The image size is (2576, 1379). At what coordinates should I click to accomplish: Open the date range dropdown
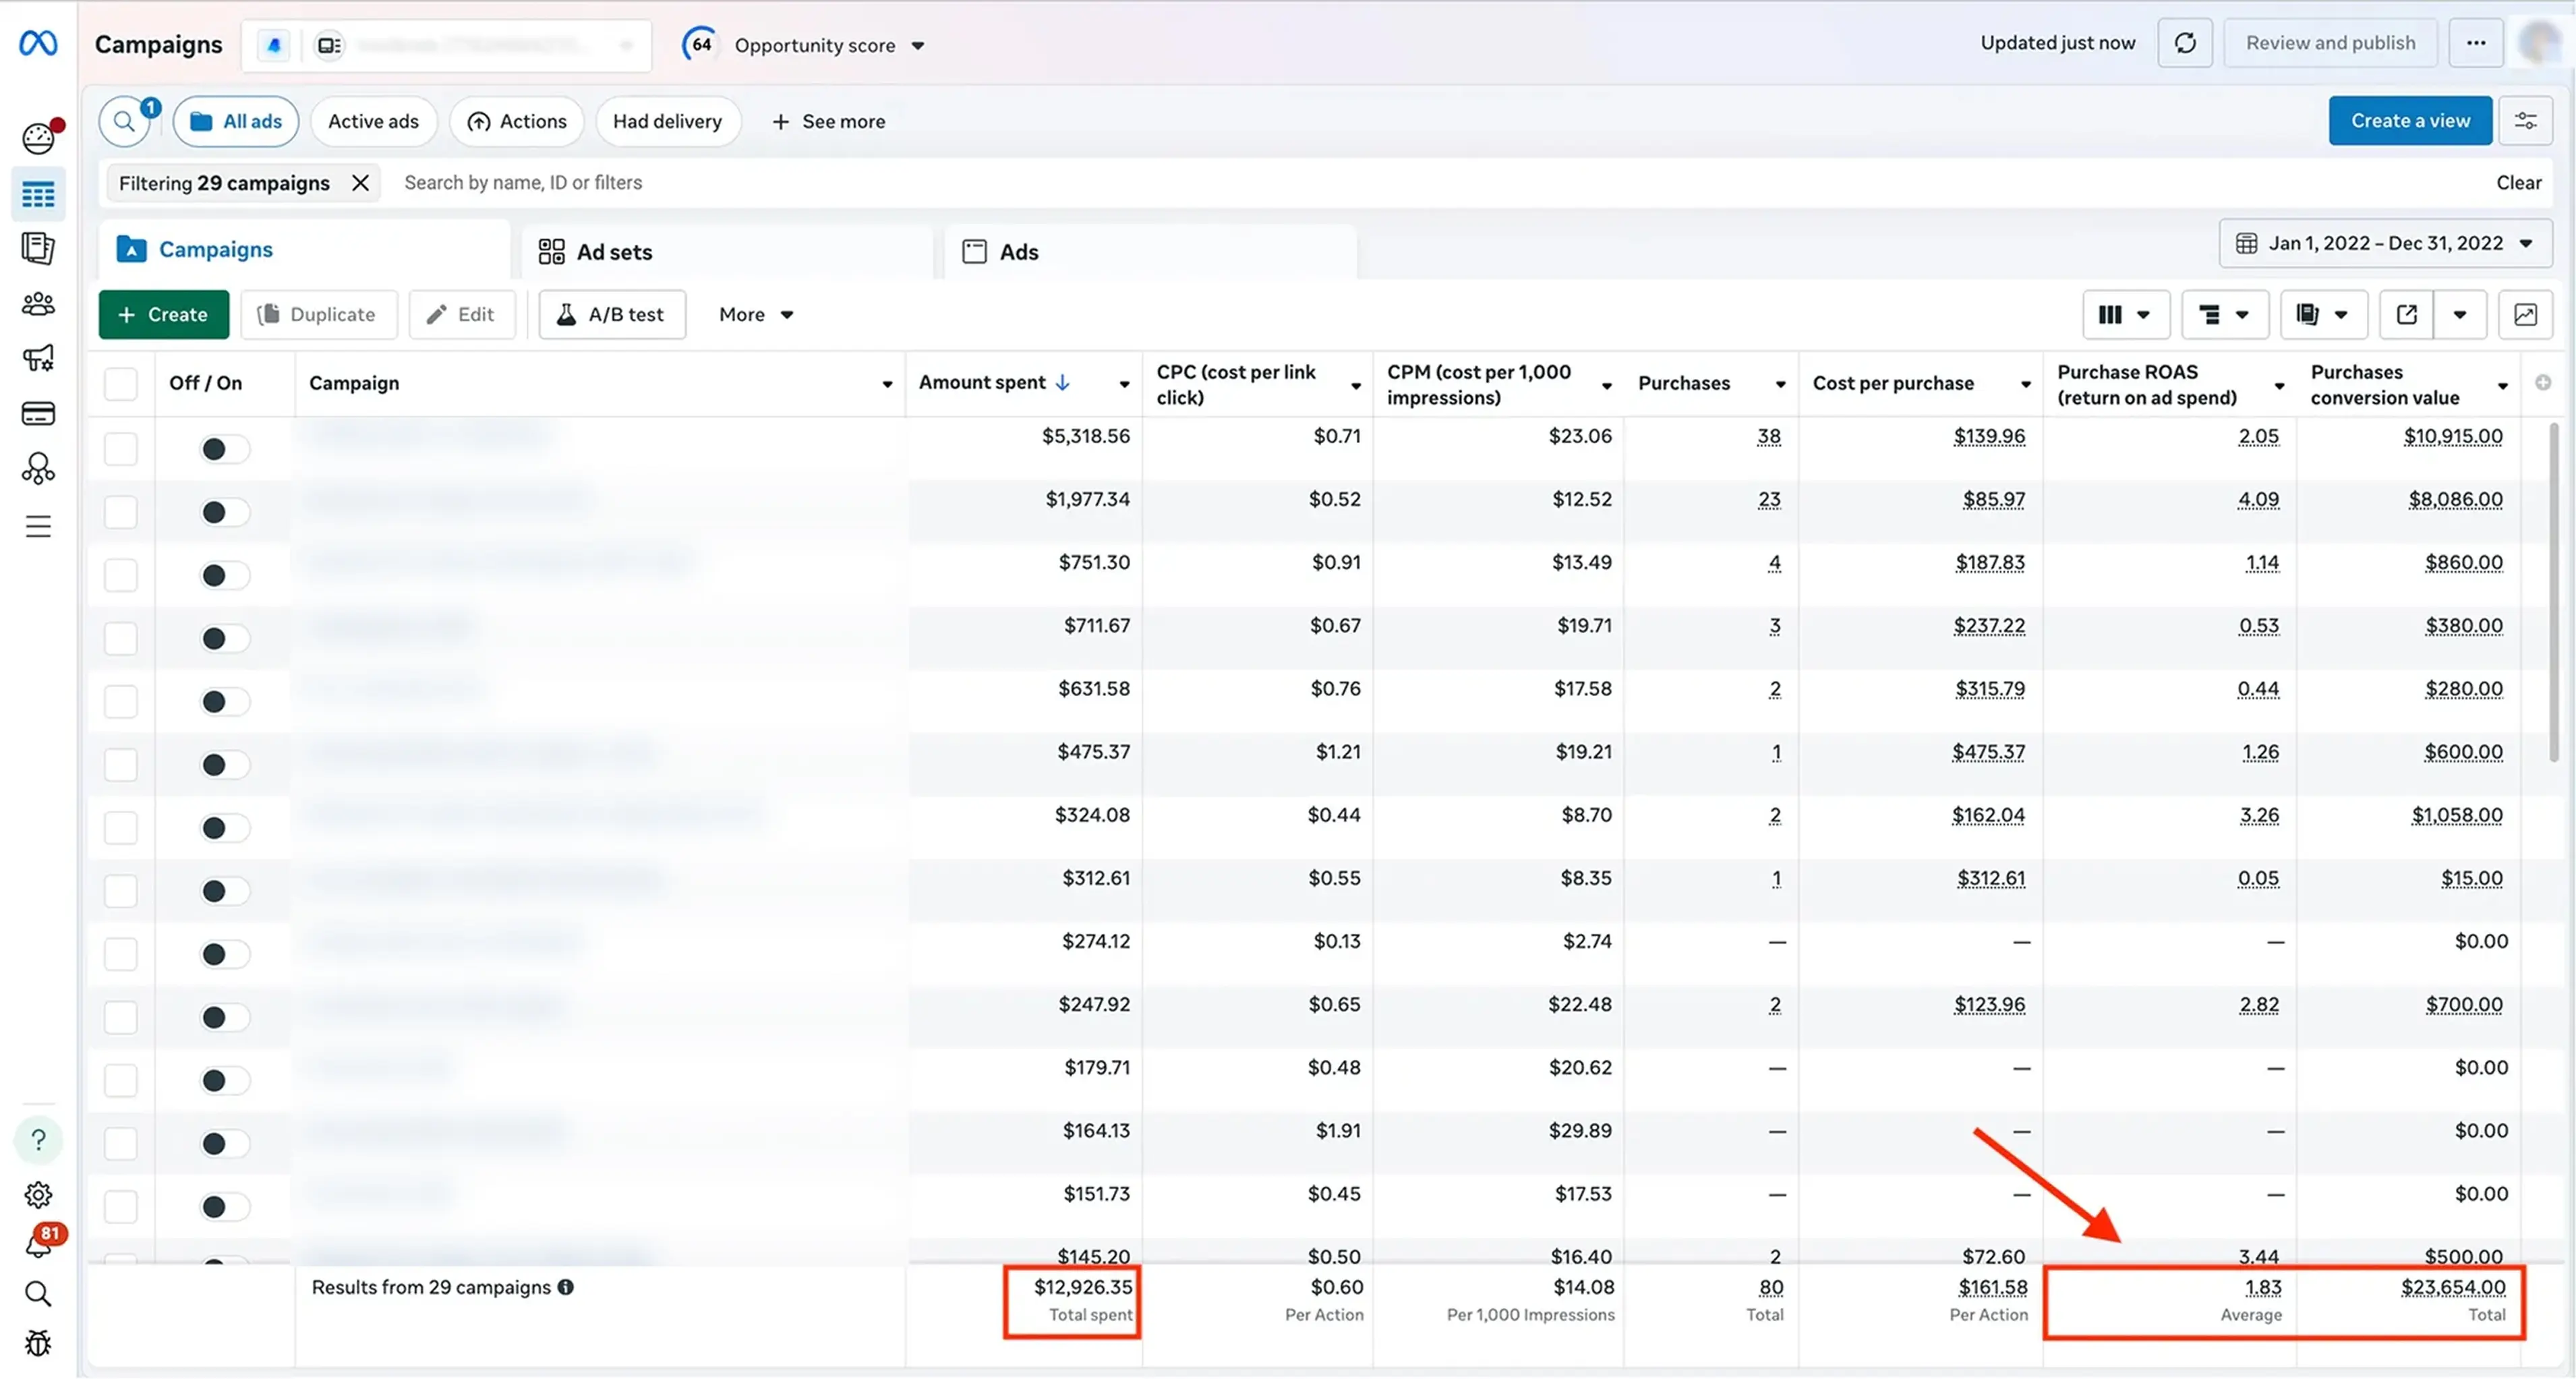(2385, 243)
